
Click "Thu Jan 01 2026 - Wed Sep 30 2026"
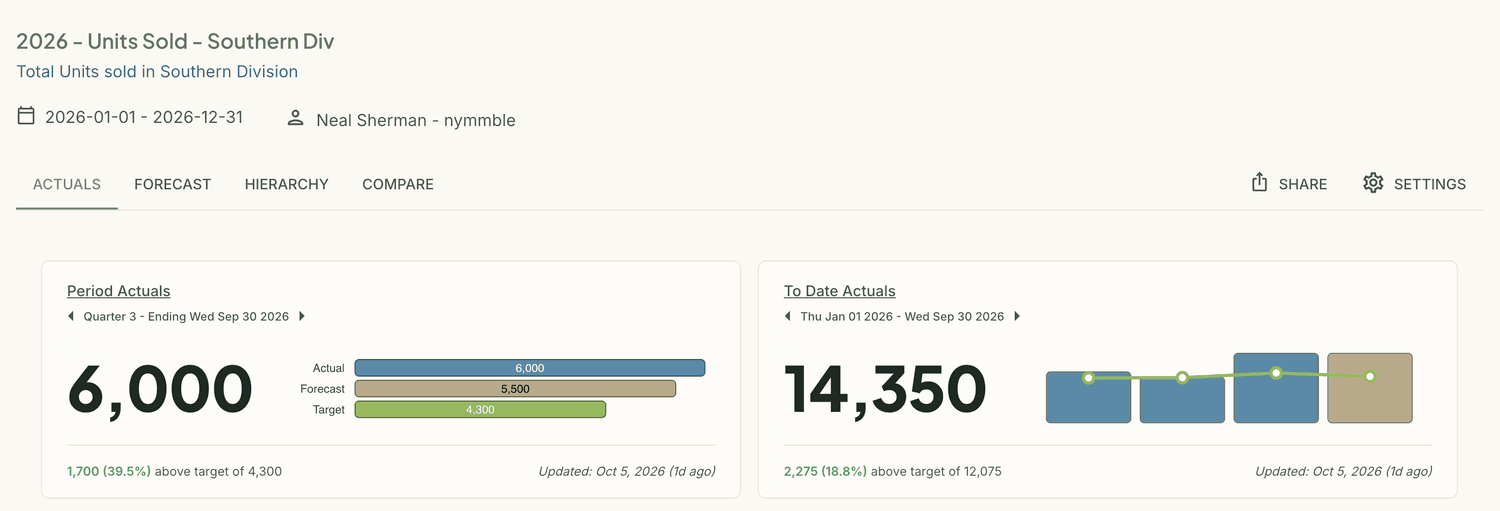(902, 316)
